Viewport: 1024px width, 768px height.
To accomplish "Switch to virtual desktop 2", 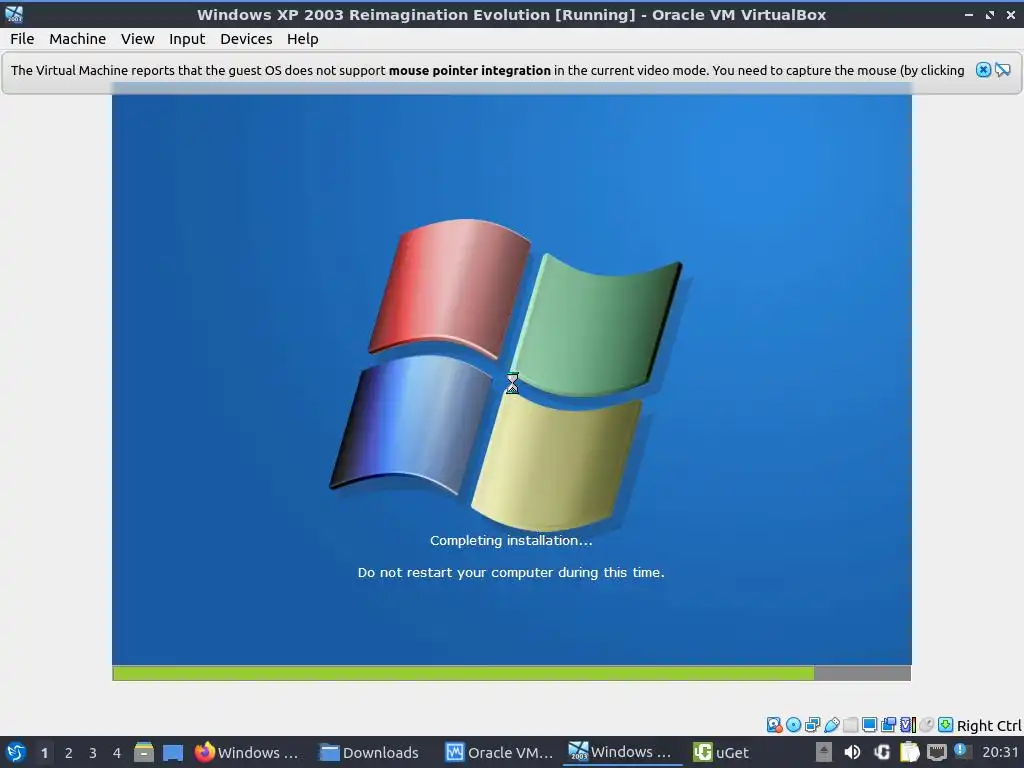I will (x=69, y=753).
